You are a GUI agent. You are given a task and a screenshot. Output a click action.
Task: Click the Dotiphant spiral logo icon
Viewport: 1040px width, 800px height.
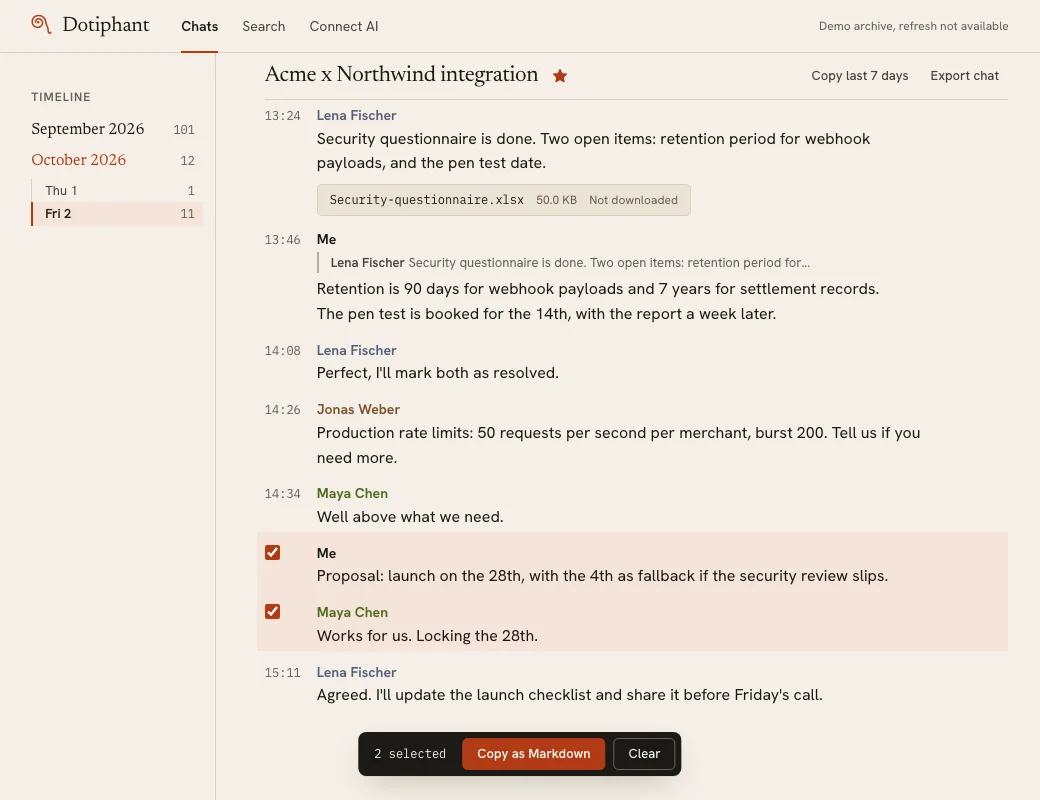pos(41,25)
